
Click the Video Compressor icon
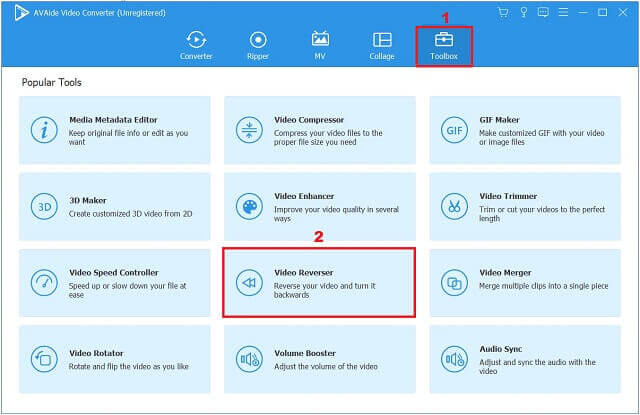pos(249,130)
